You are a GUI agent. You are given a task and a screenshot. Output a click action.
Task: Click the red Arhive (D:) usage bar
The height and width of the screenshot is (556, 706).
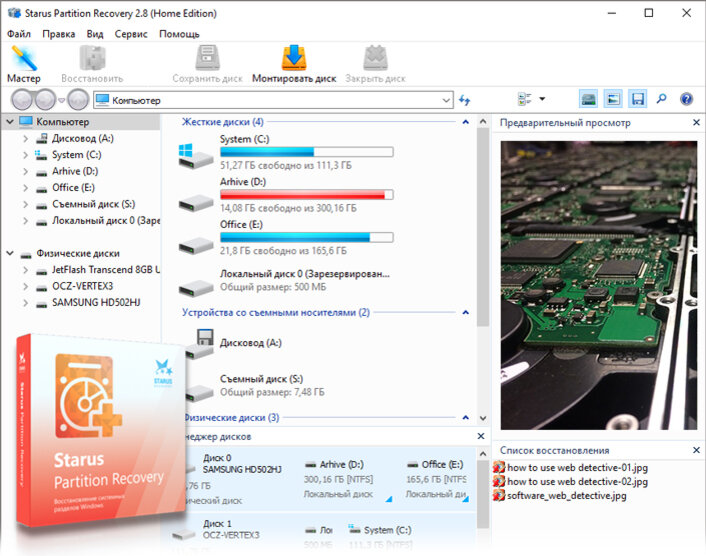(x=307, y=194)
